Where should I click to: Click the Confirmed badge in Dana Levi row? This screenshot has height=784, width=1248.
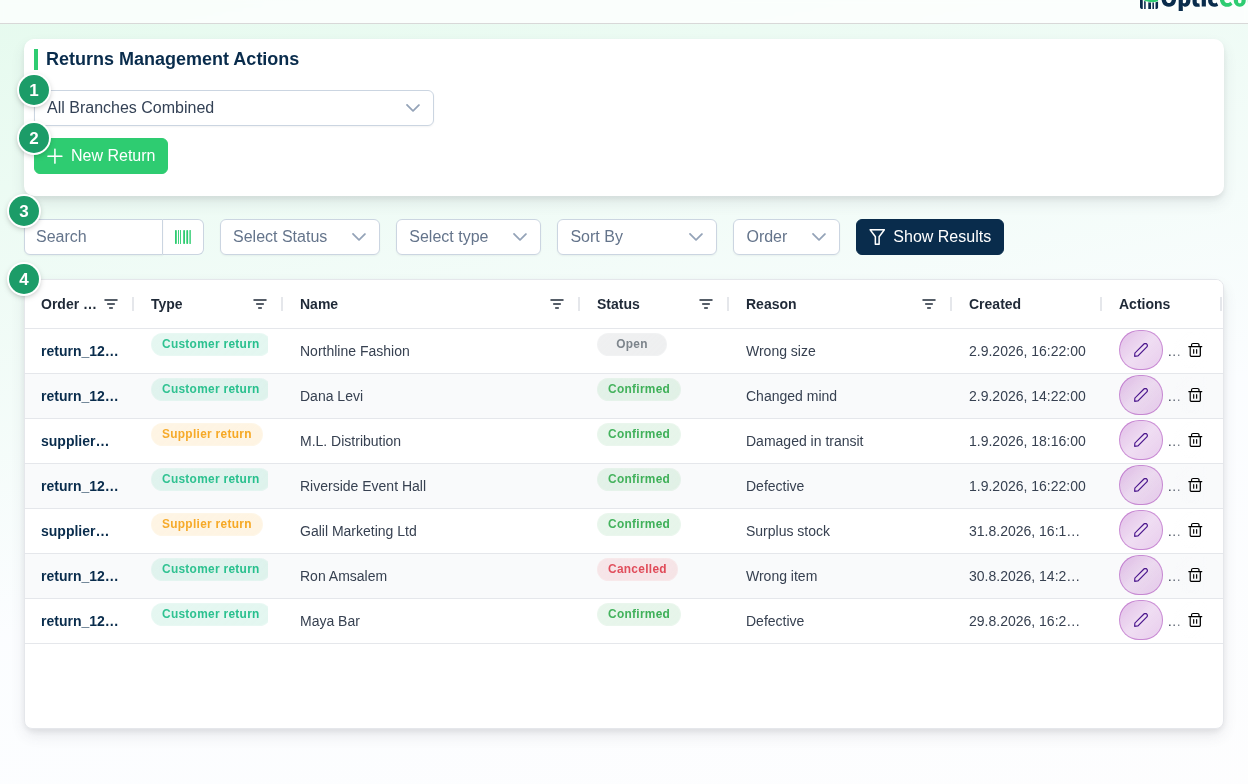[639, 389]
